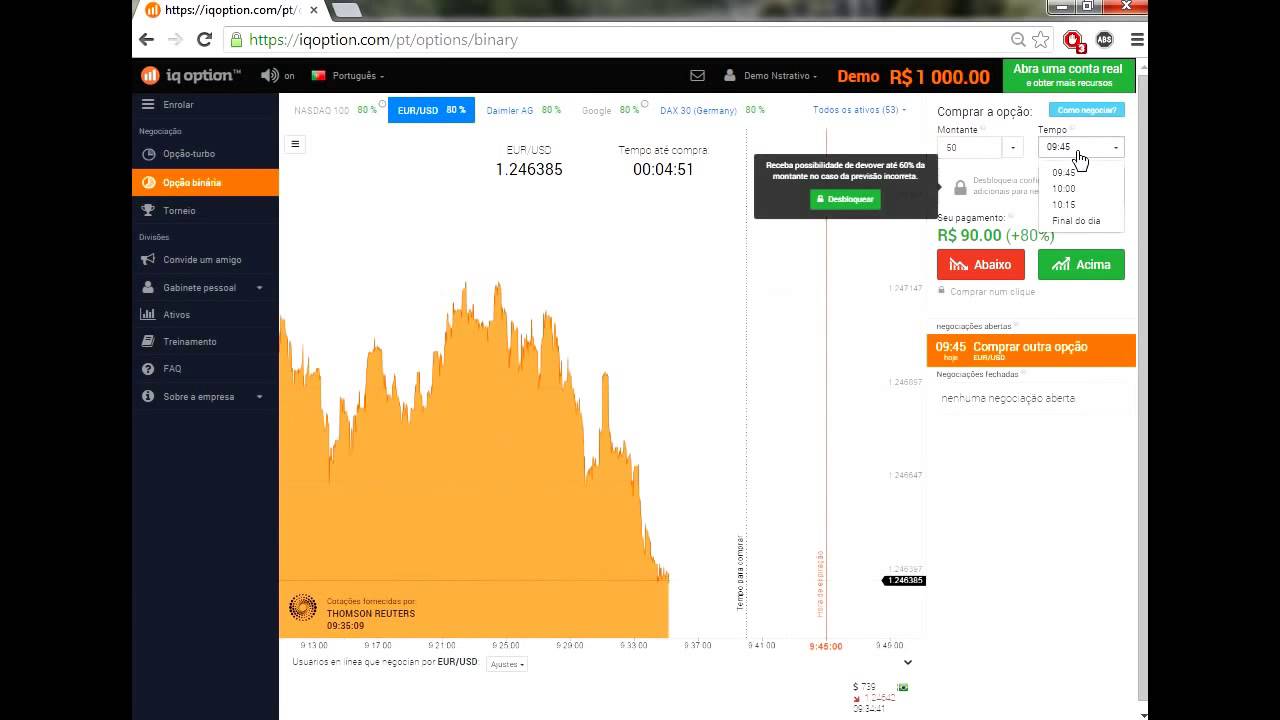Click the lock icon beside Desbloqueia text
This screenshot has height=720, width=1280.
(x=960, y=187)
